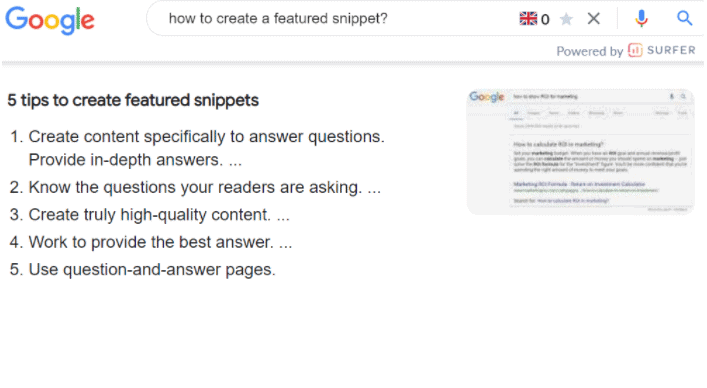Click the blue magnifier search icon

pyautogui.click(x=684, y=18)
